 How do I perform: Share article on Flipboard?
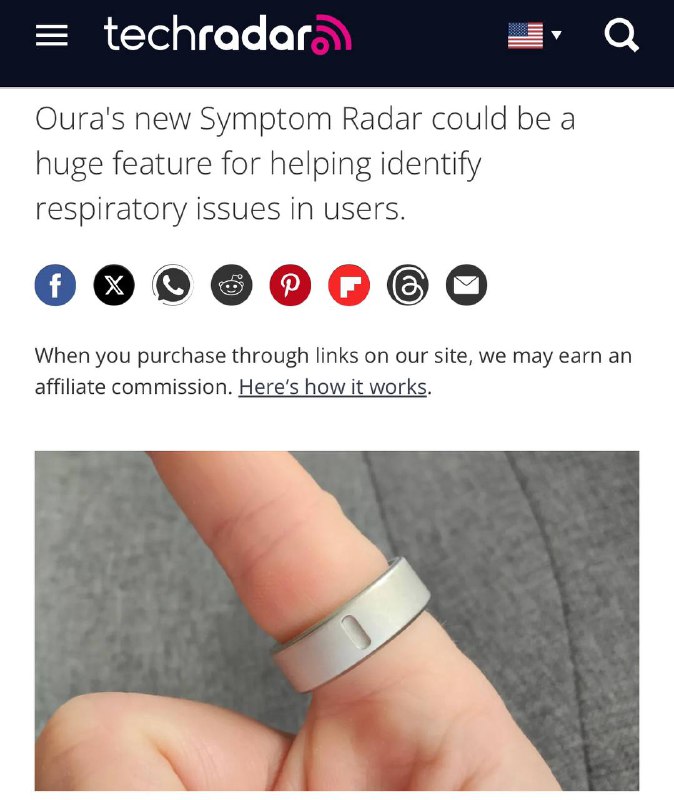point(349,285)
